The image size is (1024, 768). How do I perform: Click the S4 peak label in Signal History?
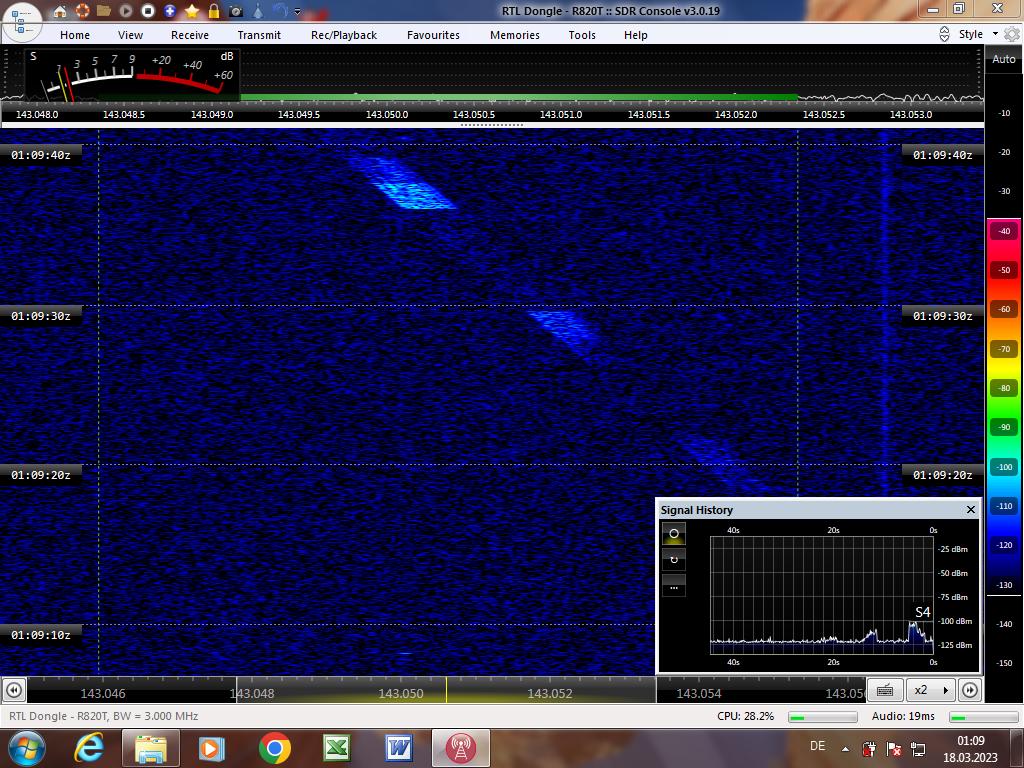[922, 612]
